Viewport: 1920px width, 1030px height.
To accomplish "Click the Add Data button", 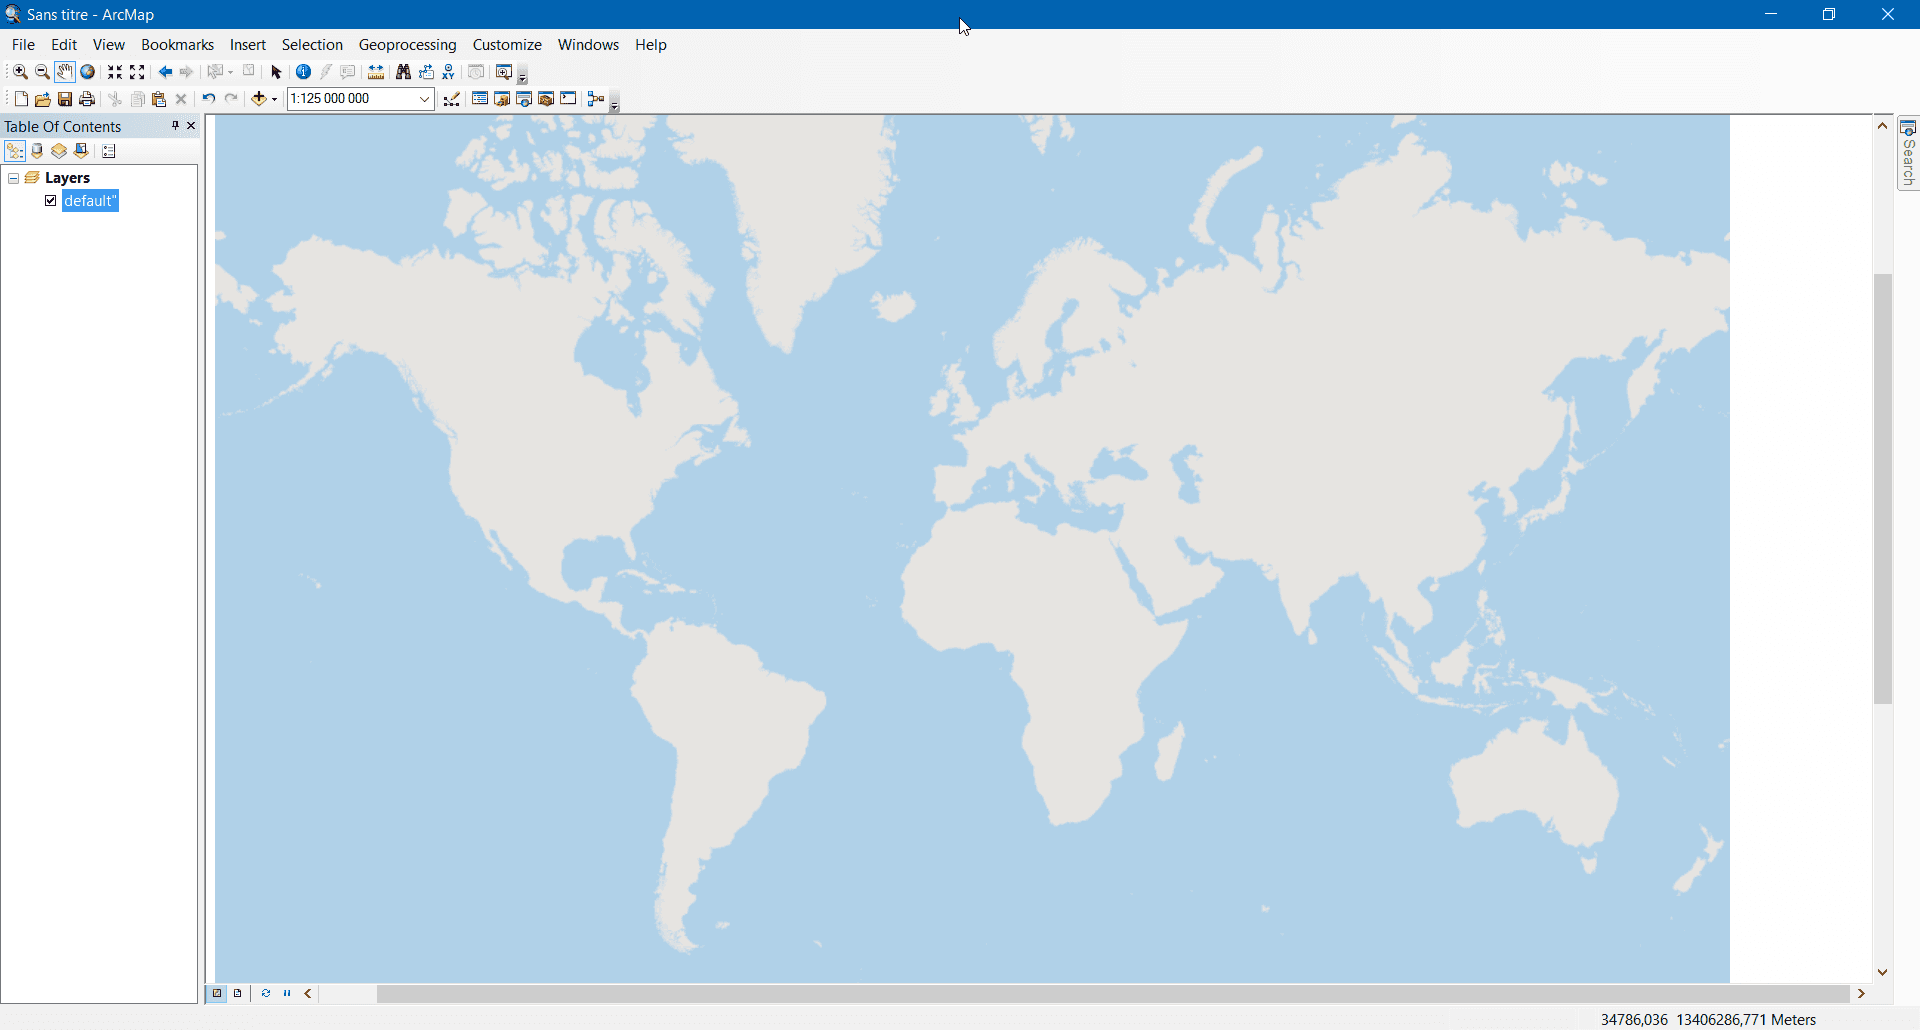I will (260, 98).
